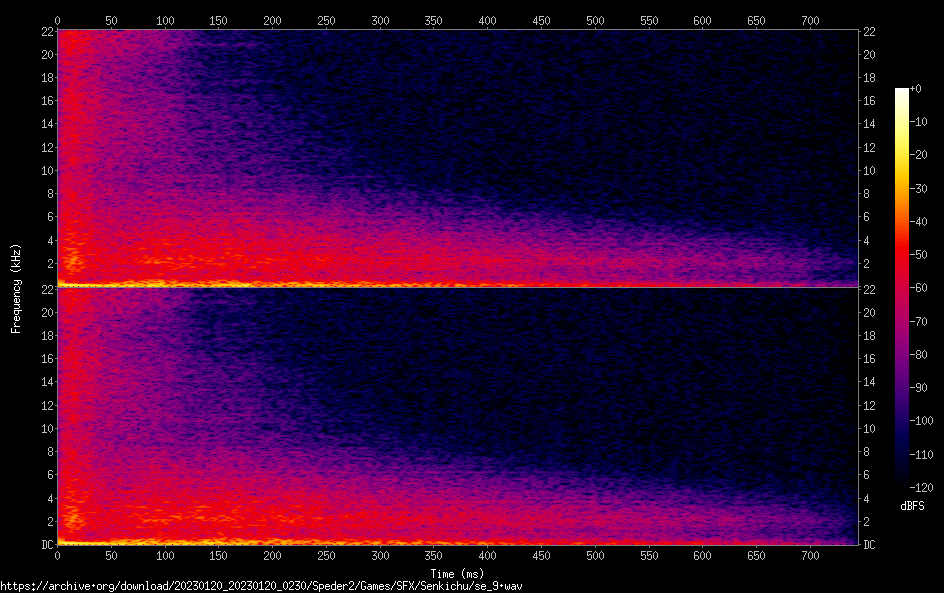The image size is (944, 593).
Task: Click the "DC" label at the bottom-right corner
Action: [x=870, y=545]
